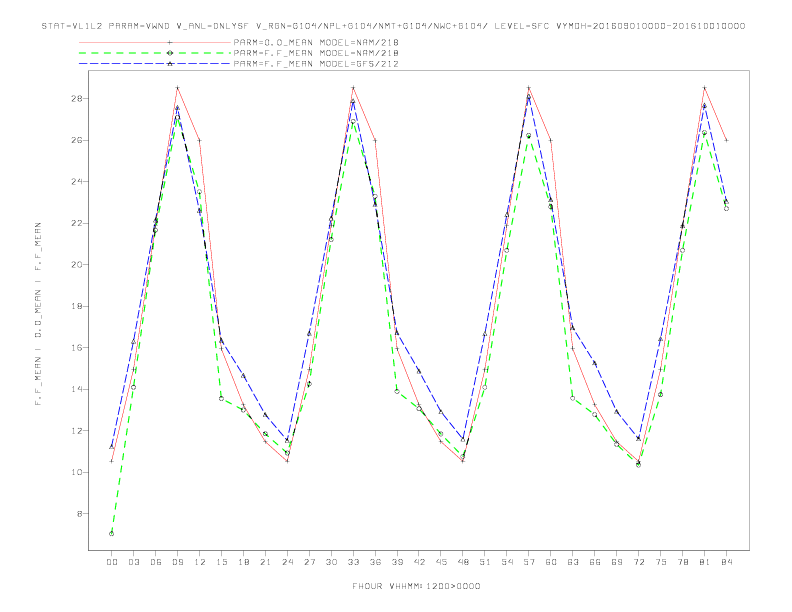The height and width of the screenshot is (612, 792).
Task: Click x-axis tick label 57
Action: coord(529,562)
